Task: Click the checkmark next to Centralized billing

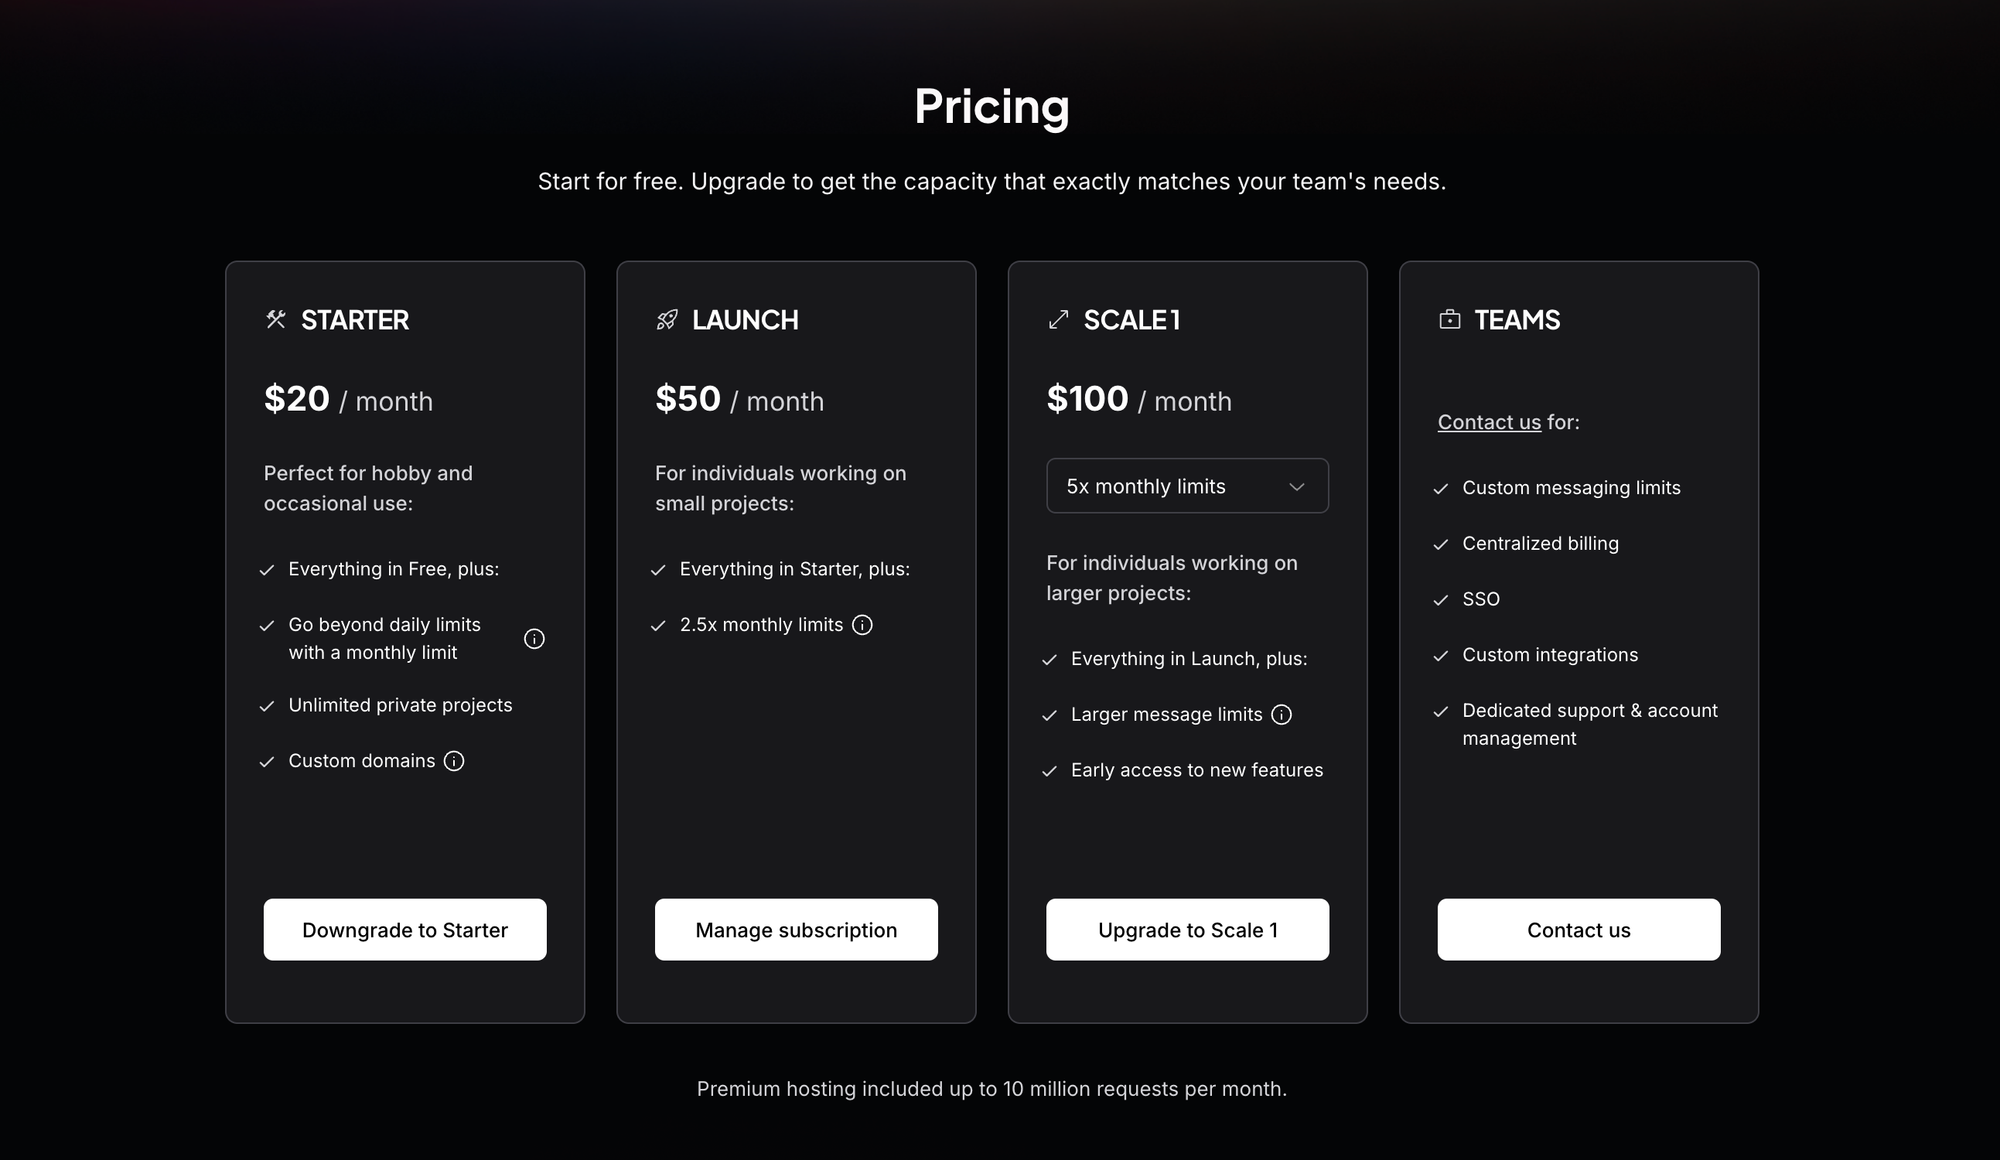Action: click(1440, 544)
